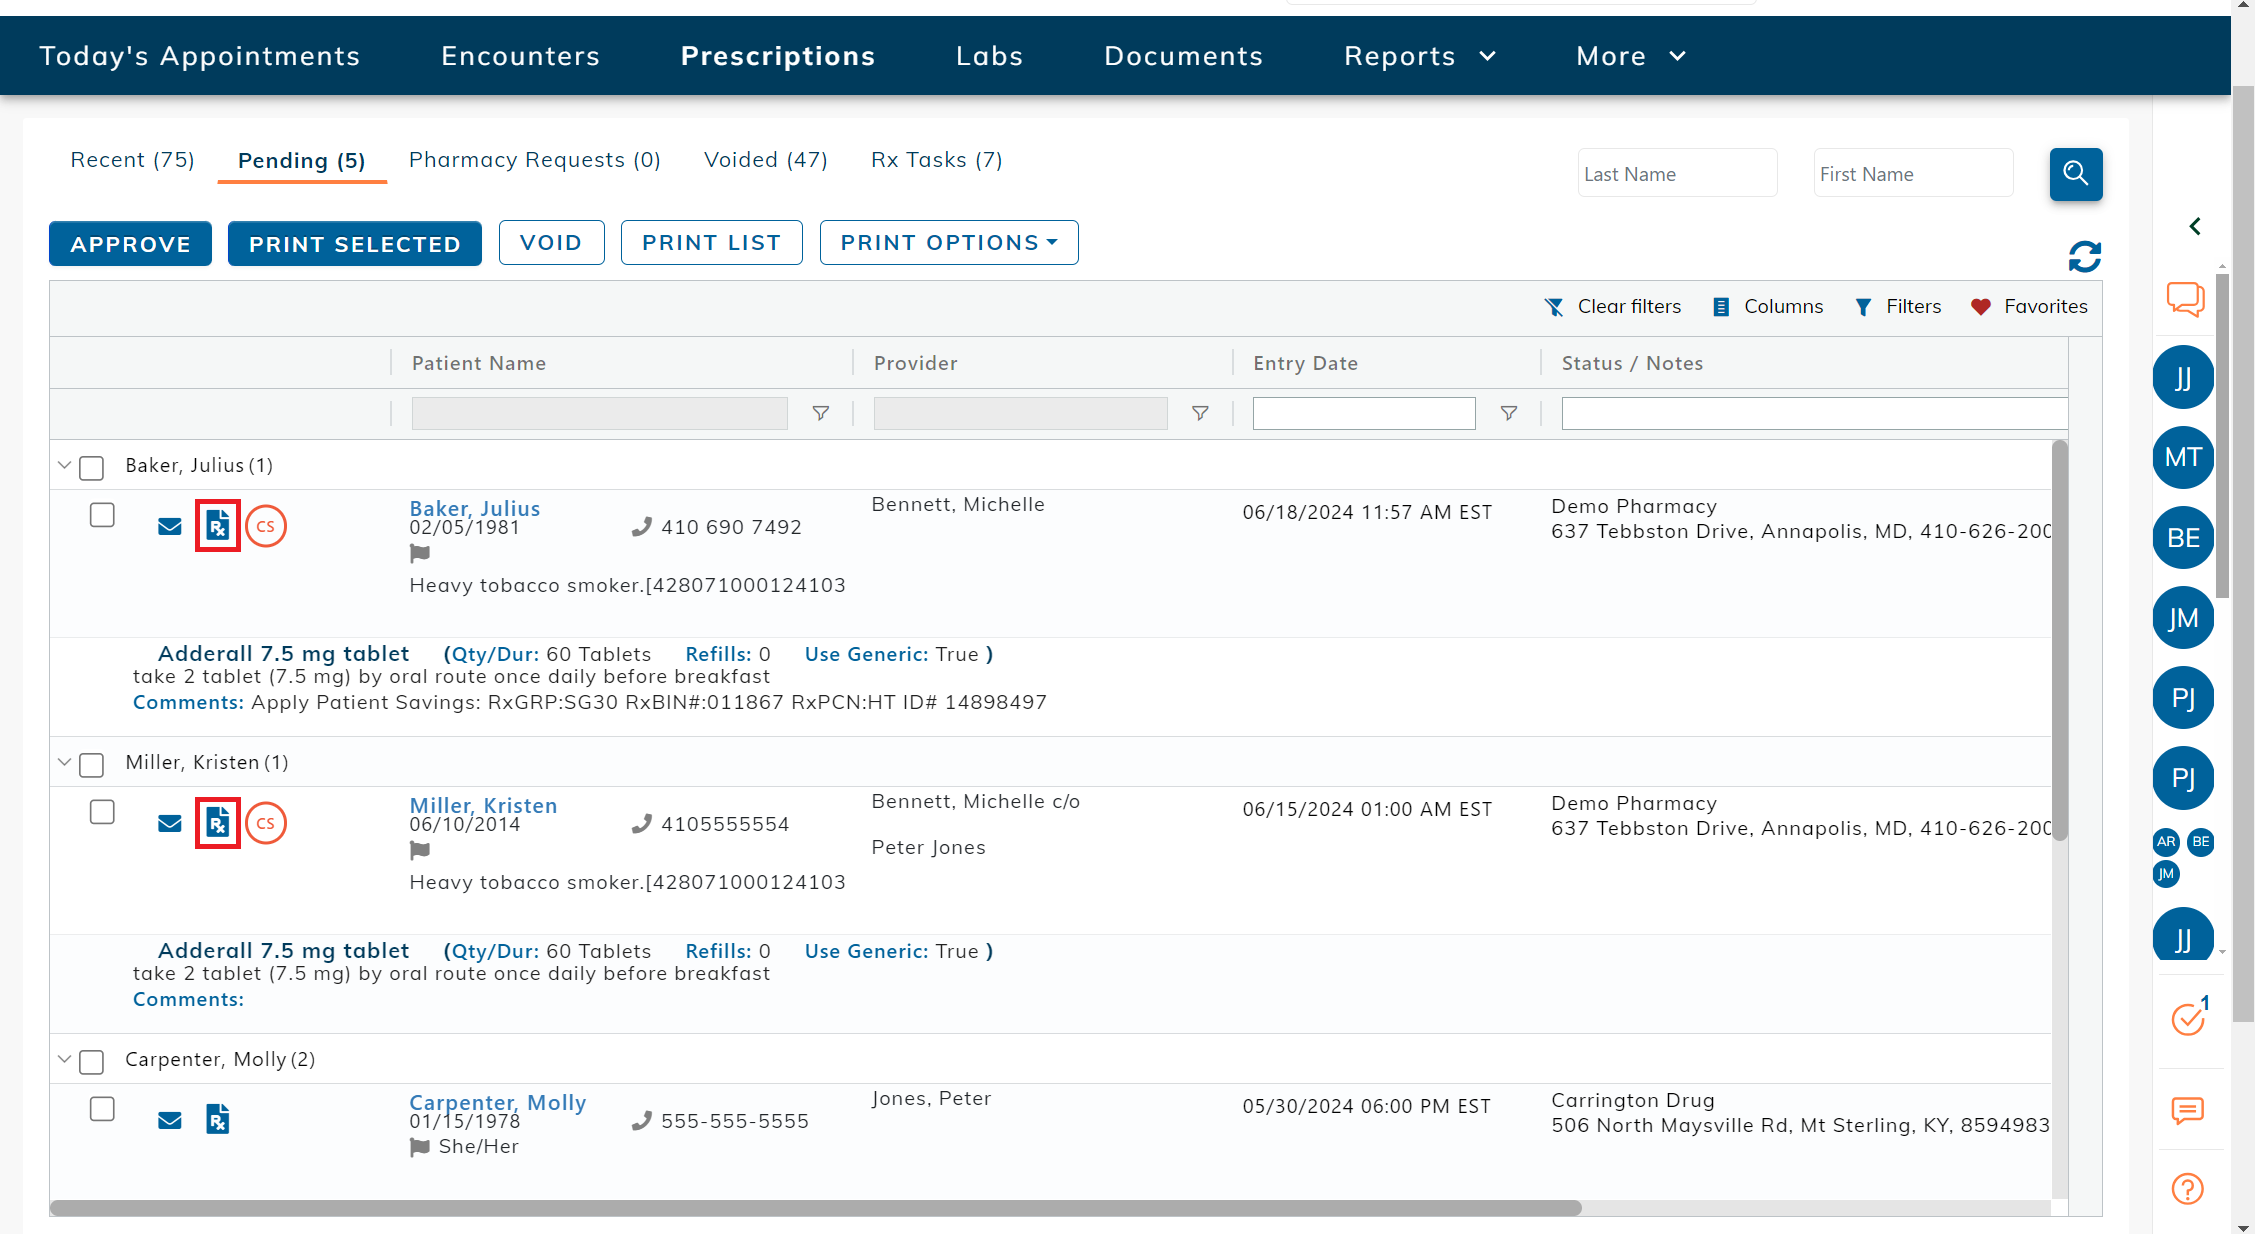Viewport: 2255px width, 1234px height.
Task: Switch to the Rx Tasks (7) tab
Action: 937,160
